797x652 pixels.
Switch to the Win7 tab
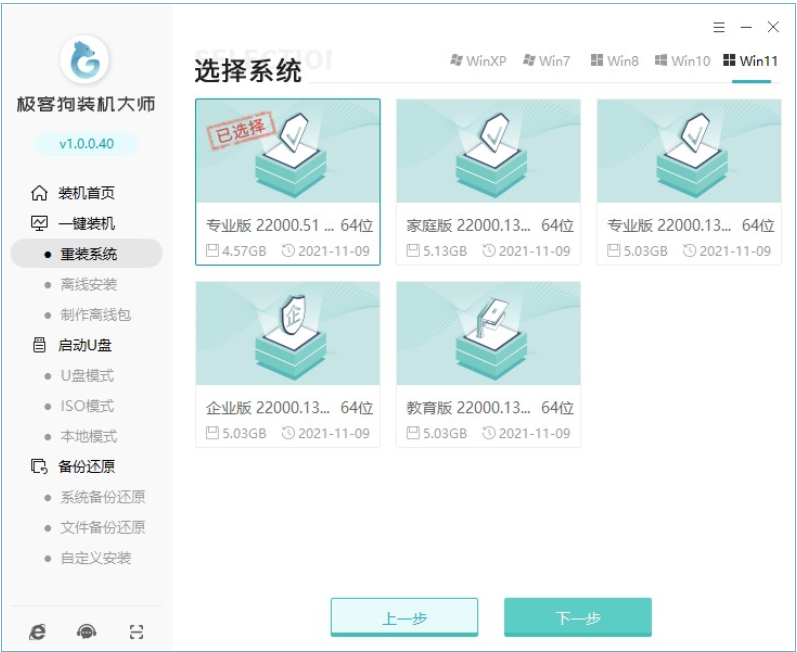point(546,61)
